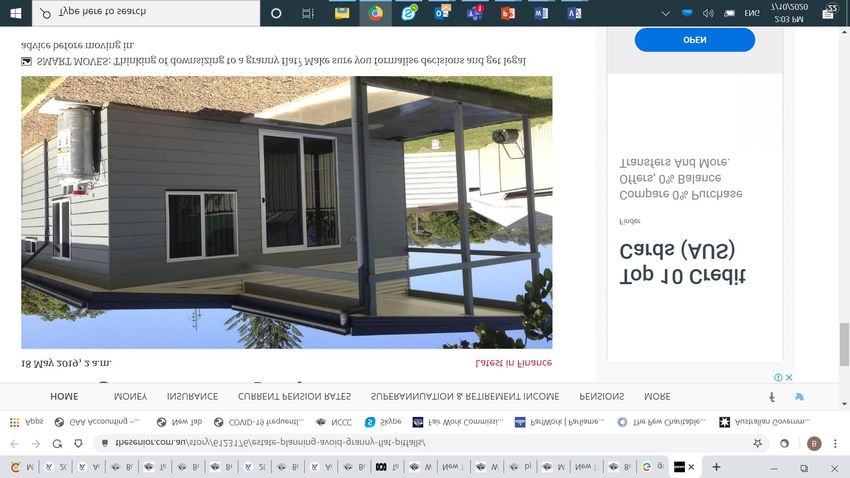Go back in browser history
The width and height of the screenshot is (850, 478).
pos(15,443)
